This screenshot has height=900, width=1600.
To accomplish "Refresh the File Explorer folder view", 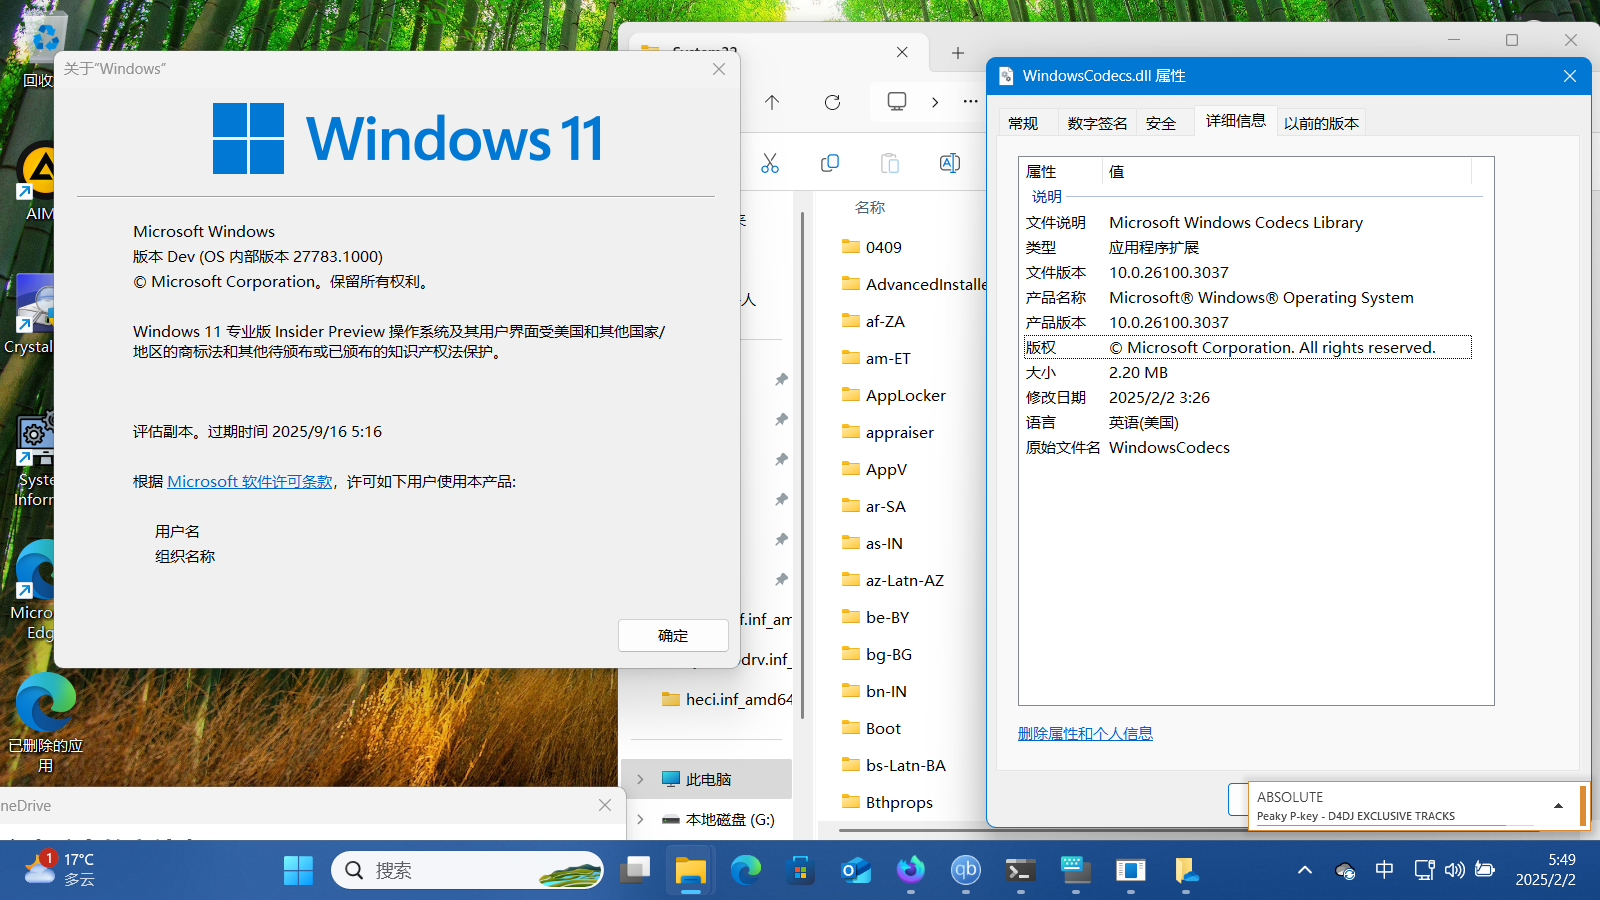I will (832, 102).
